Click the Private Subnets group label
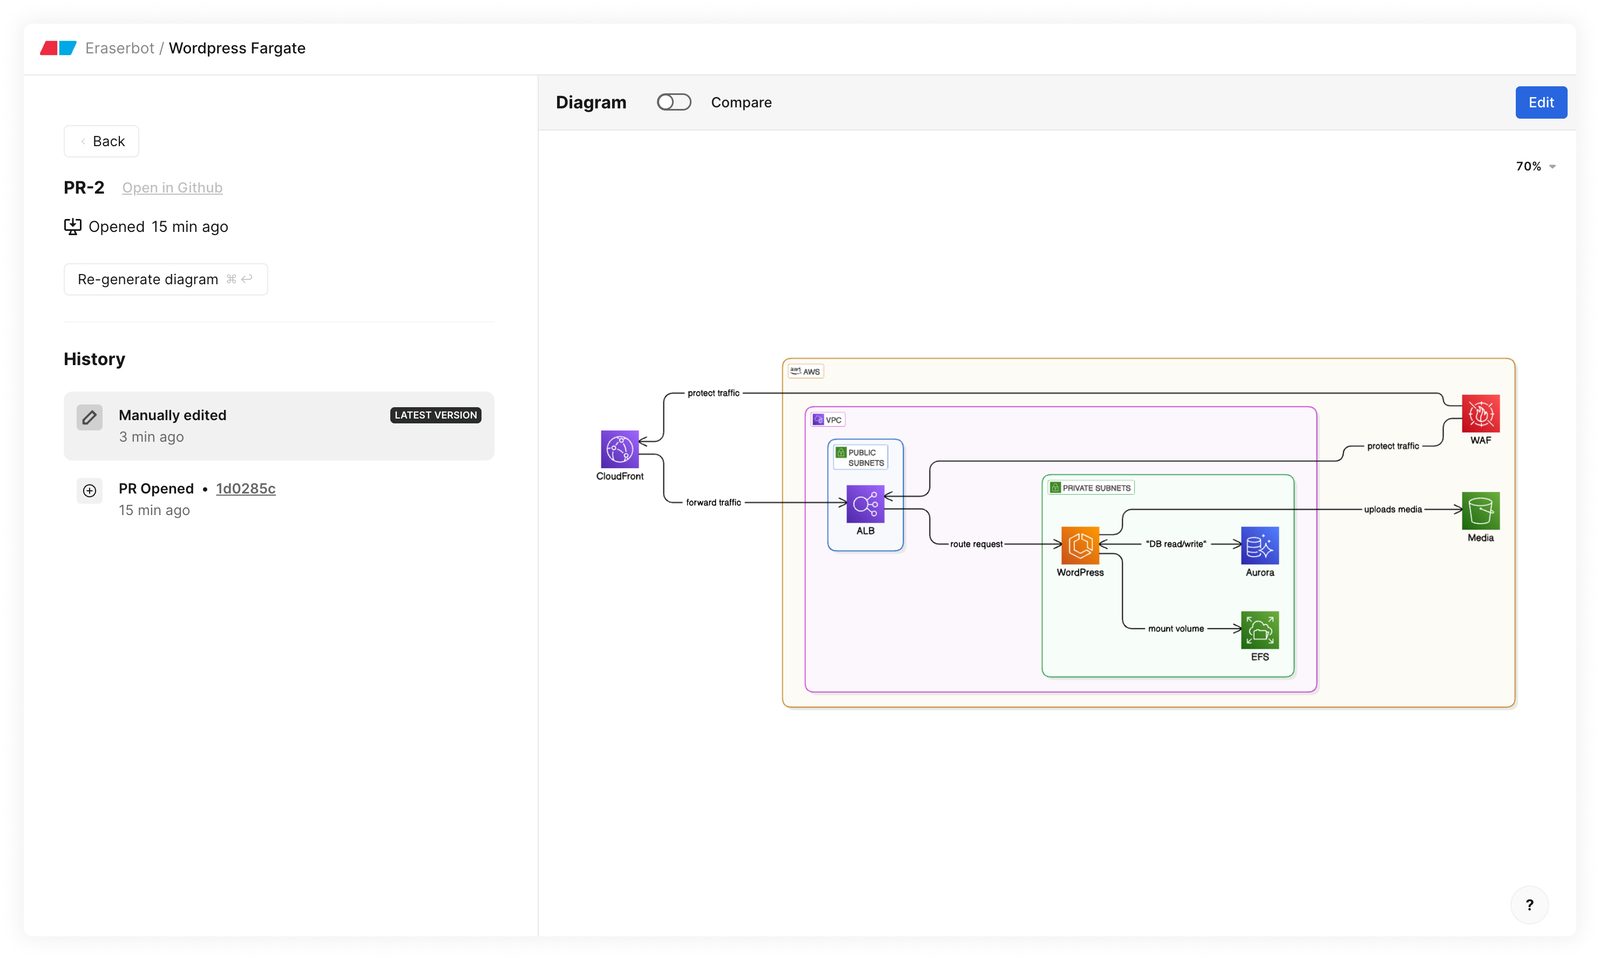 (x=1091, y=488)
